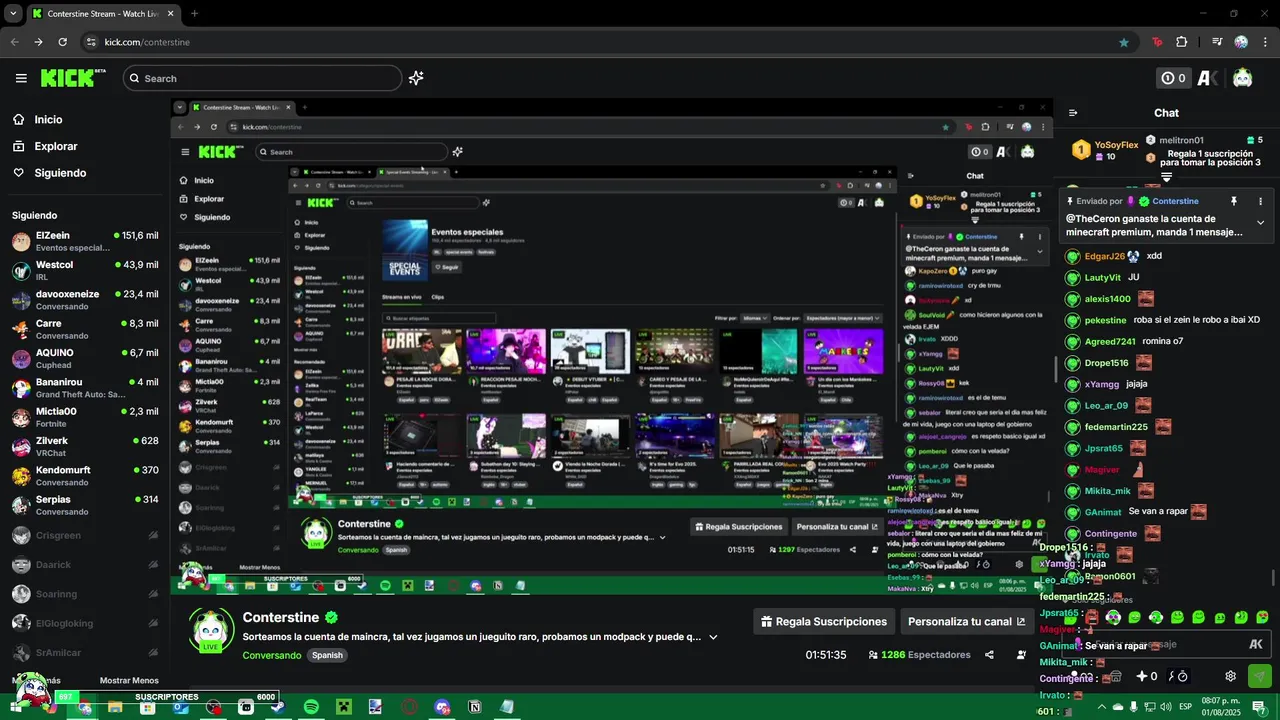Expand the pinned message chevron

pos(1260,223)
